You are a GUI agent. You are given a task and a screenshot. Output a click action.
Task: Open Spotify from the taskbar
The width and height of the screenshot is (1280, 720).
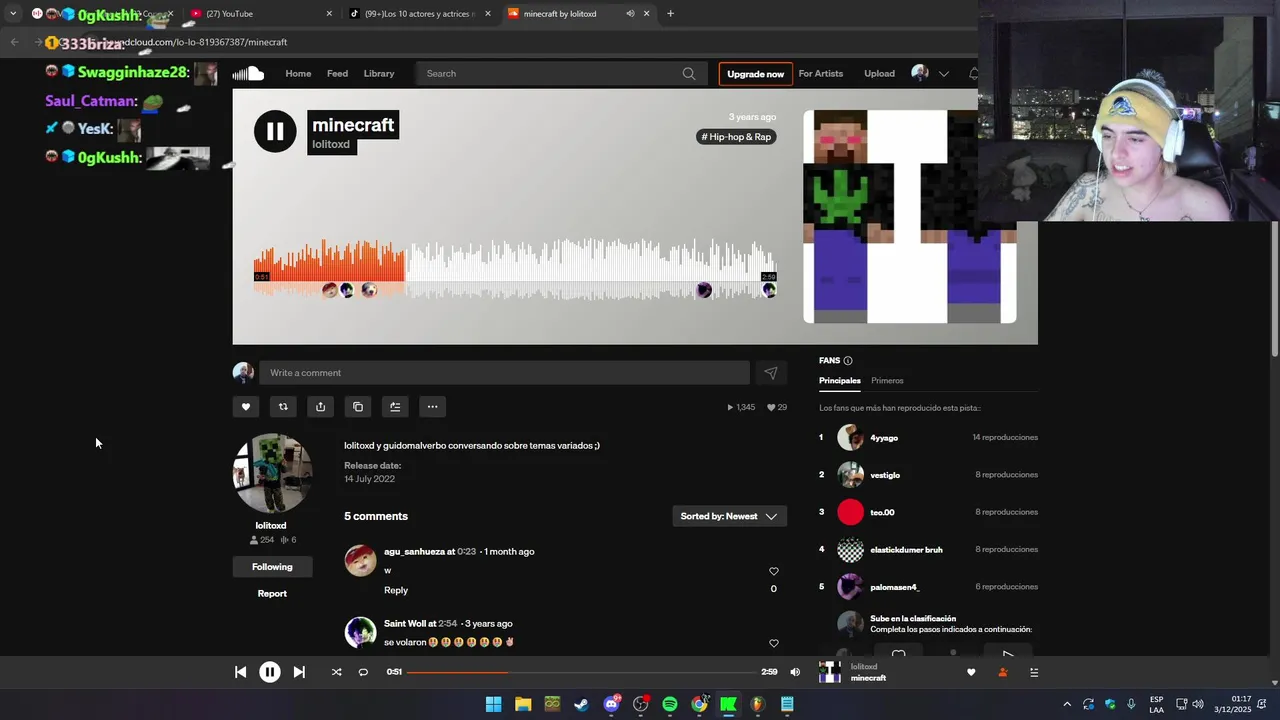(670, 704)
